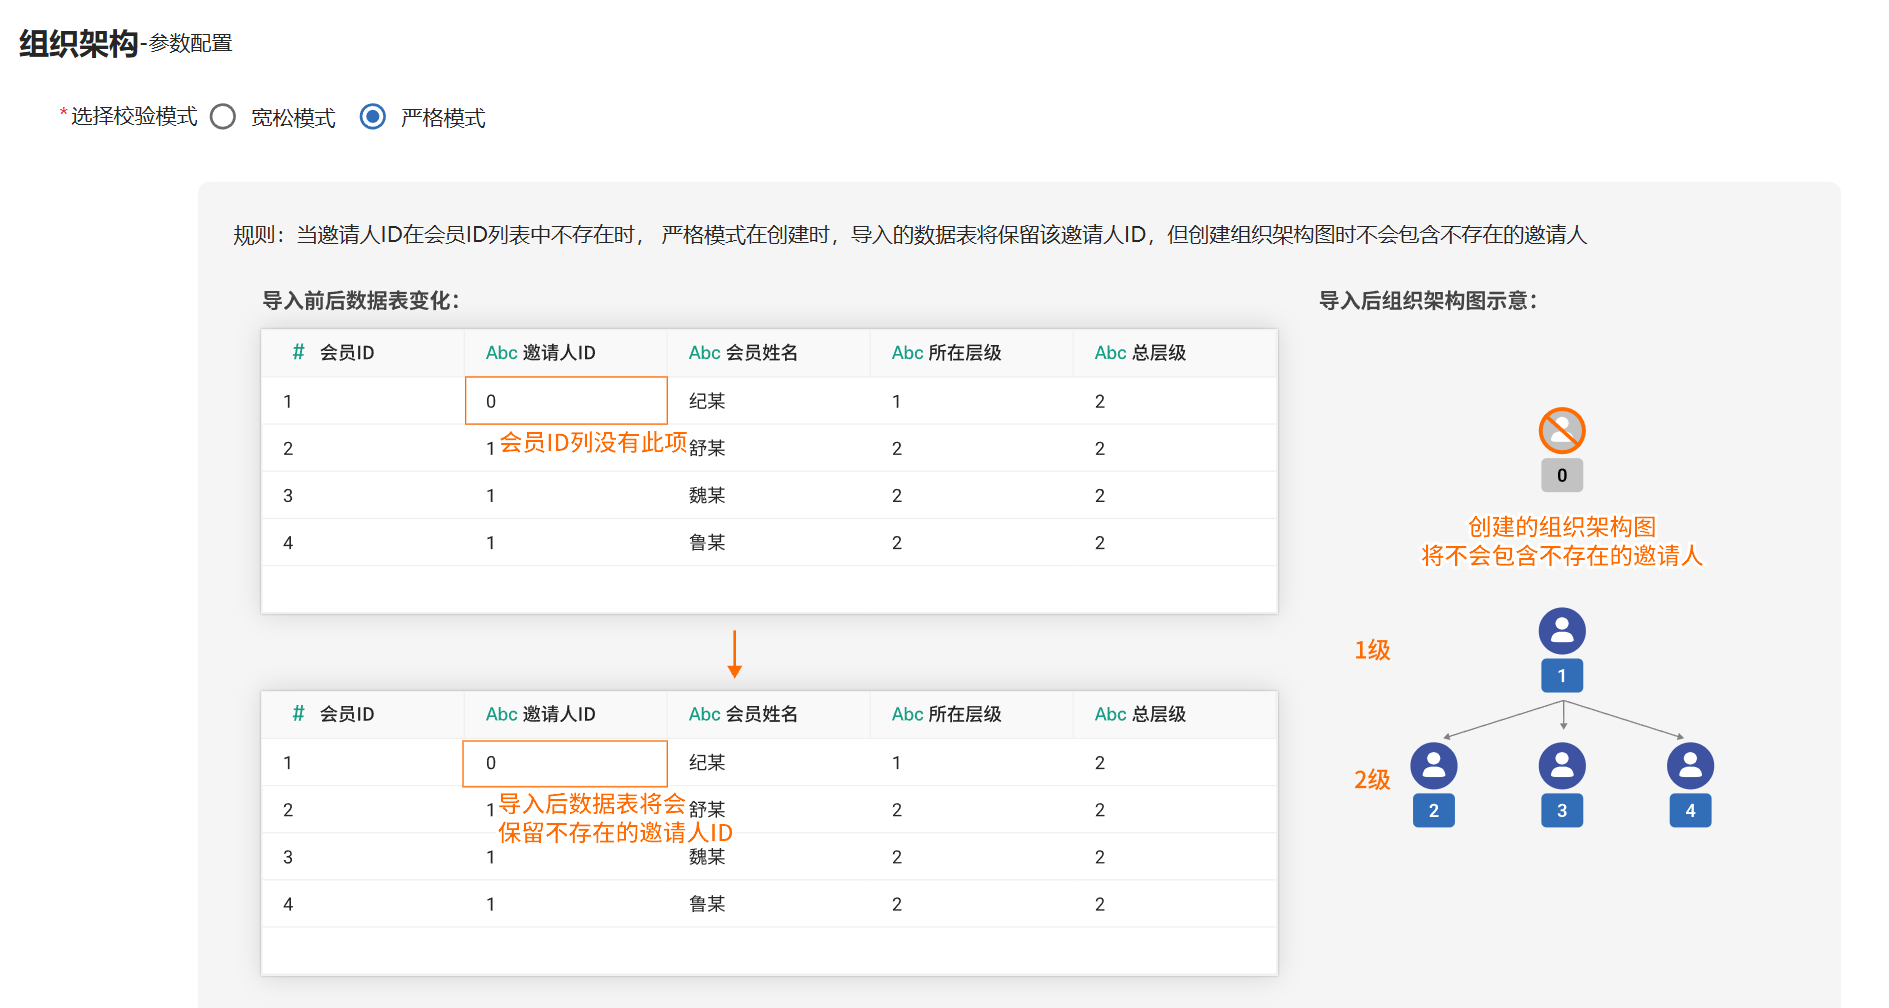
Task: Click the user avatar above node 2
Action: 1433,766
